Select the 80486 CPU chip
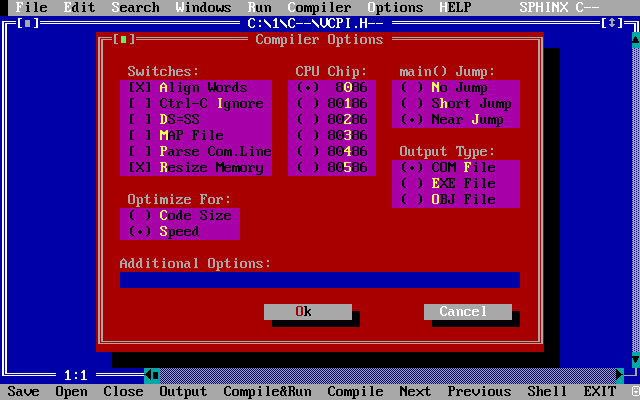 click(x=332, y=151)
